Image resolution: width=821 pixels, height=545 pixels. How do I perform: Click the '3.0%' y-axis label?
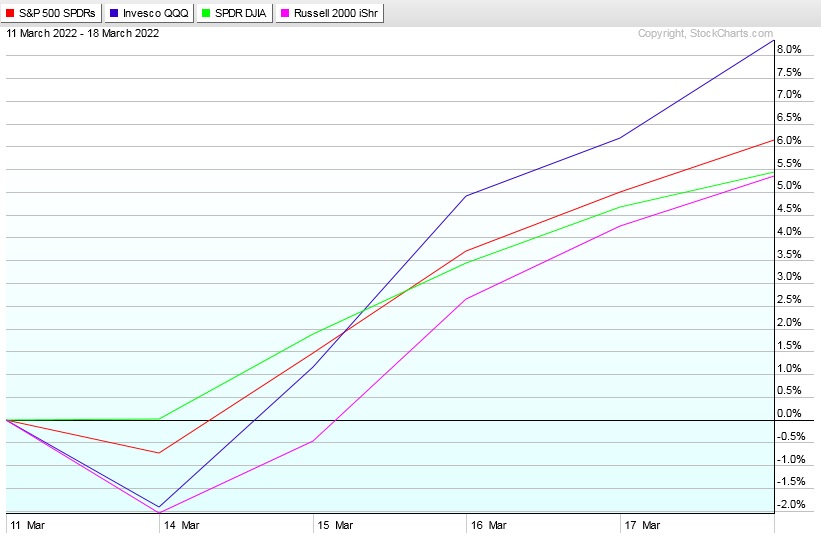point(789,276)
